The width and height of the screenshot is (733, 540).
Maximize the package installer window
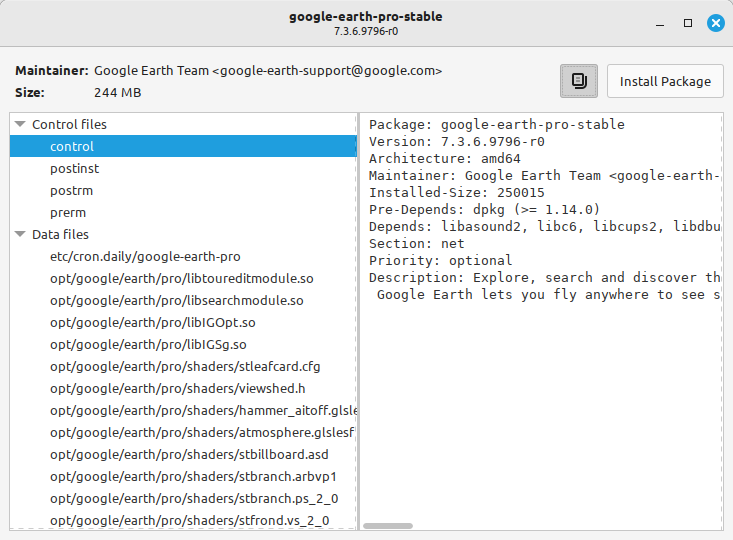688,23
